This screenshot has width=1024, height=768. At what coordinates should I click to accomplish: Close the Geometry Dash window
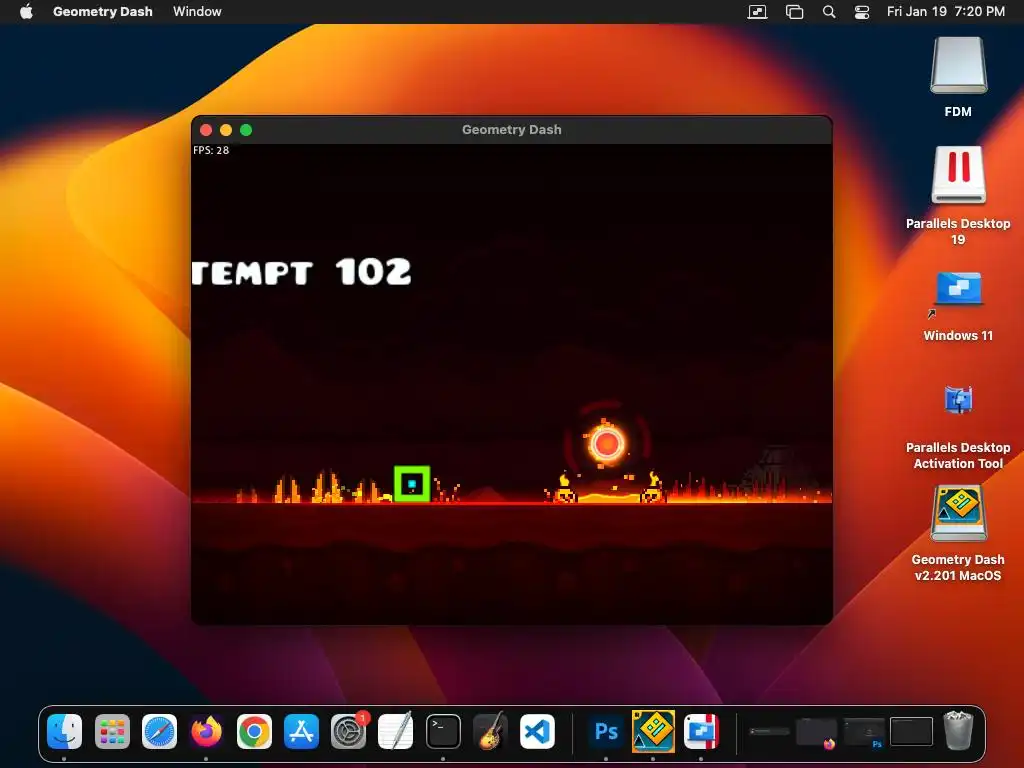[206, 130]
